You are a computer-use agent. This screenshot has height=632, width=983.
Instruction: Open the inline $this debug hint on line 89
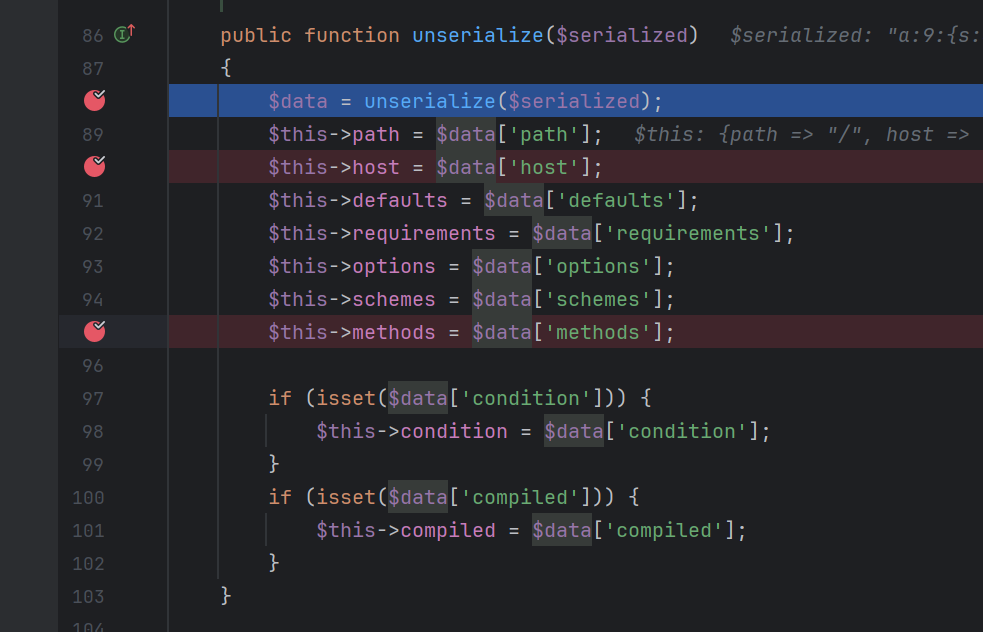[801, 134]
